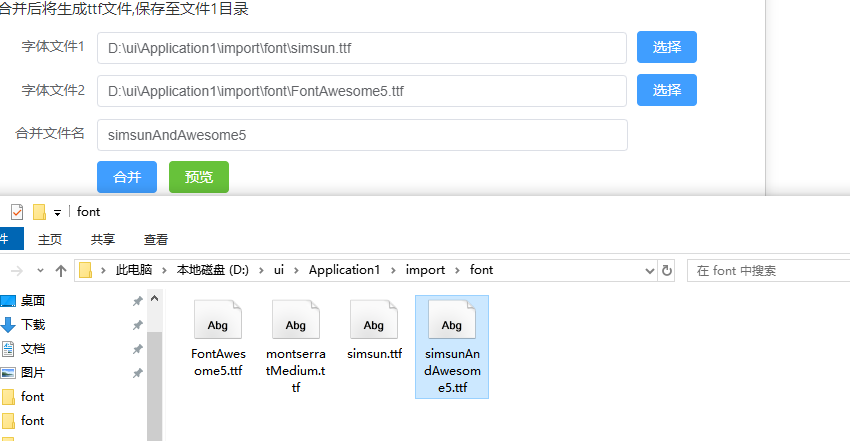Refresh the font folder view

pos(667,270)
